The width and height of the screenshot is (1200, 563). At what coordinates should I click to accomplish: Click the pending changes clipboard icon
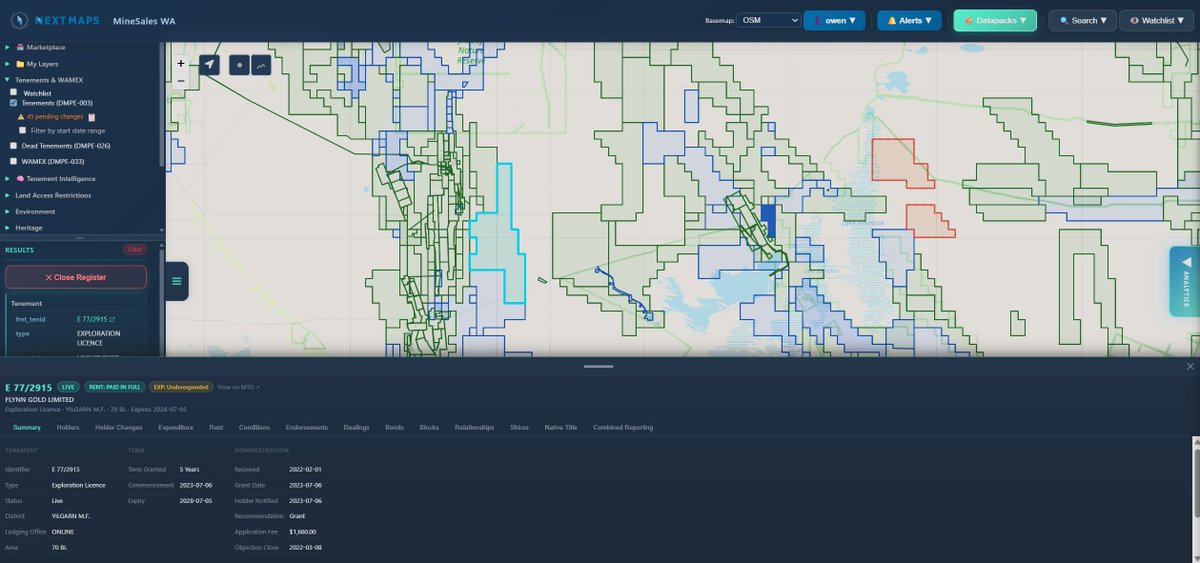tap(92, 117)
